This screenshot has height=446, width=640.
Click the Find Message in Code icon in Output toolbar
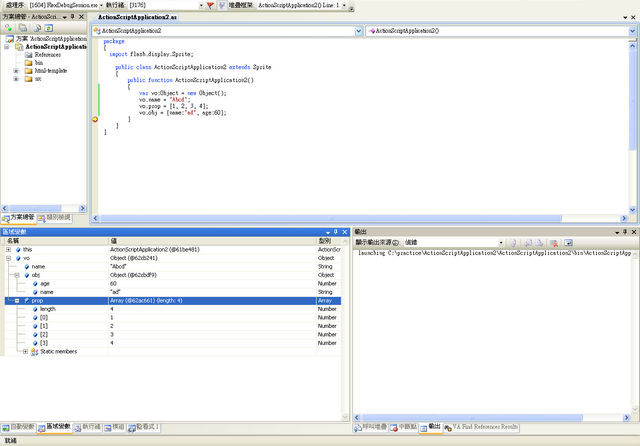pos(513,243)
